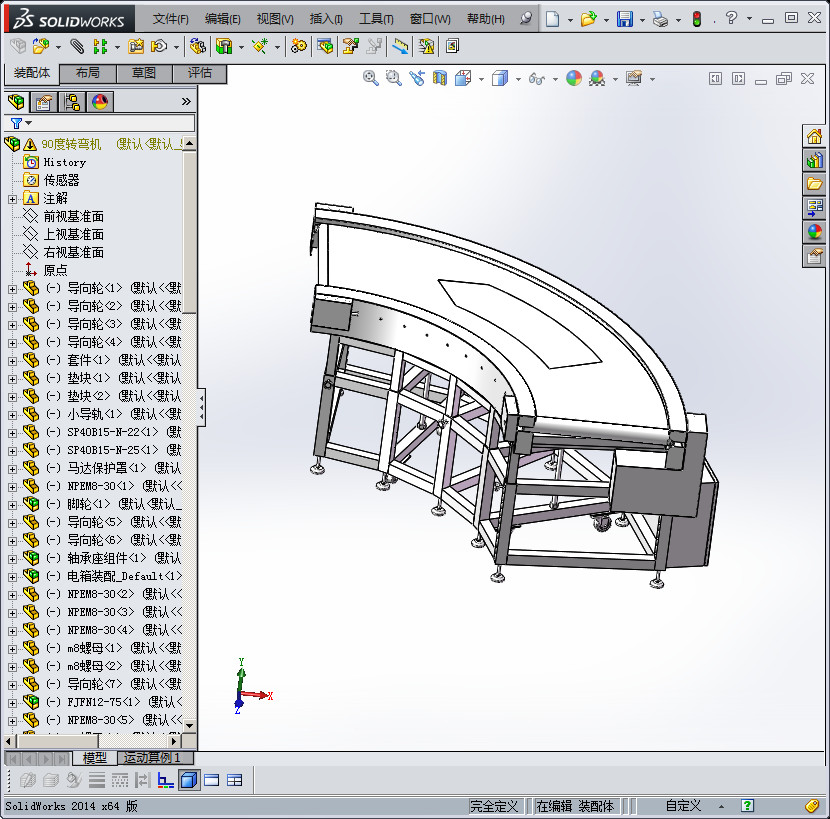
Task: Click the Linear Component Pattern icon
Action: (x=100, y=47)
